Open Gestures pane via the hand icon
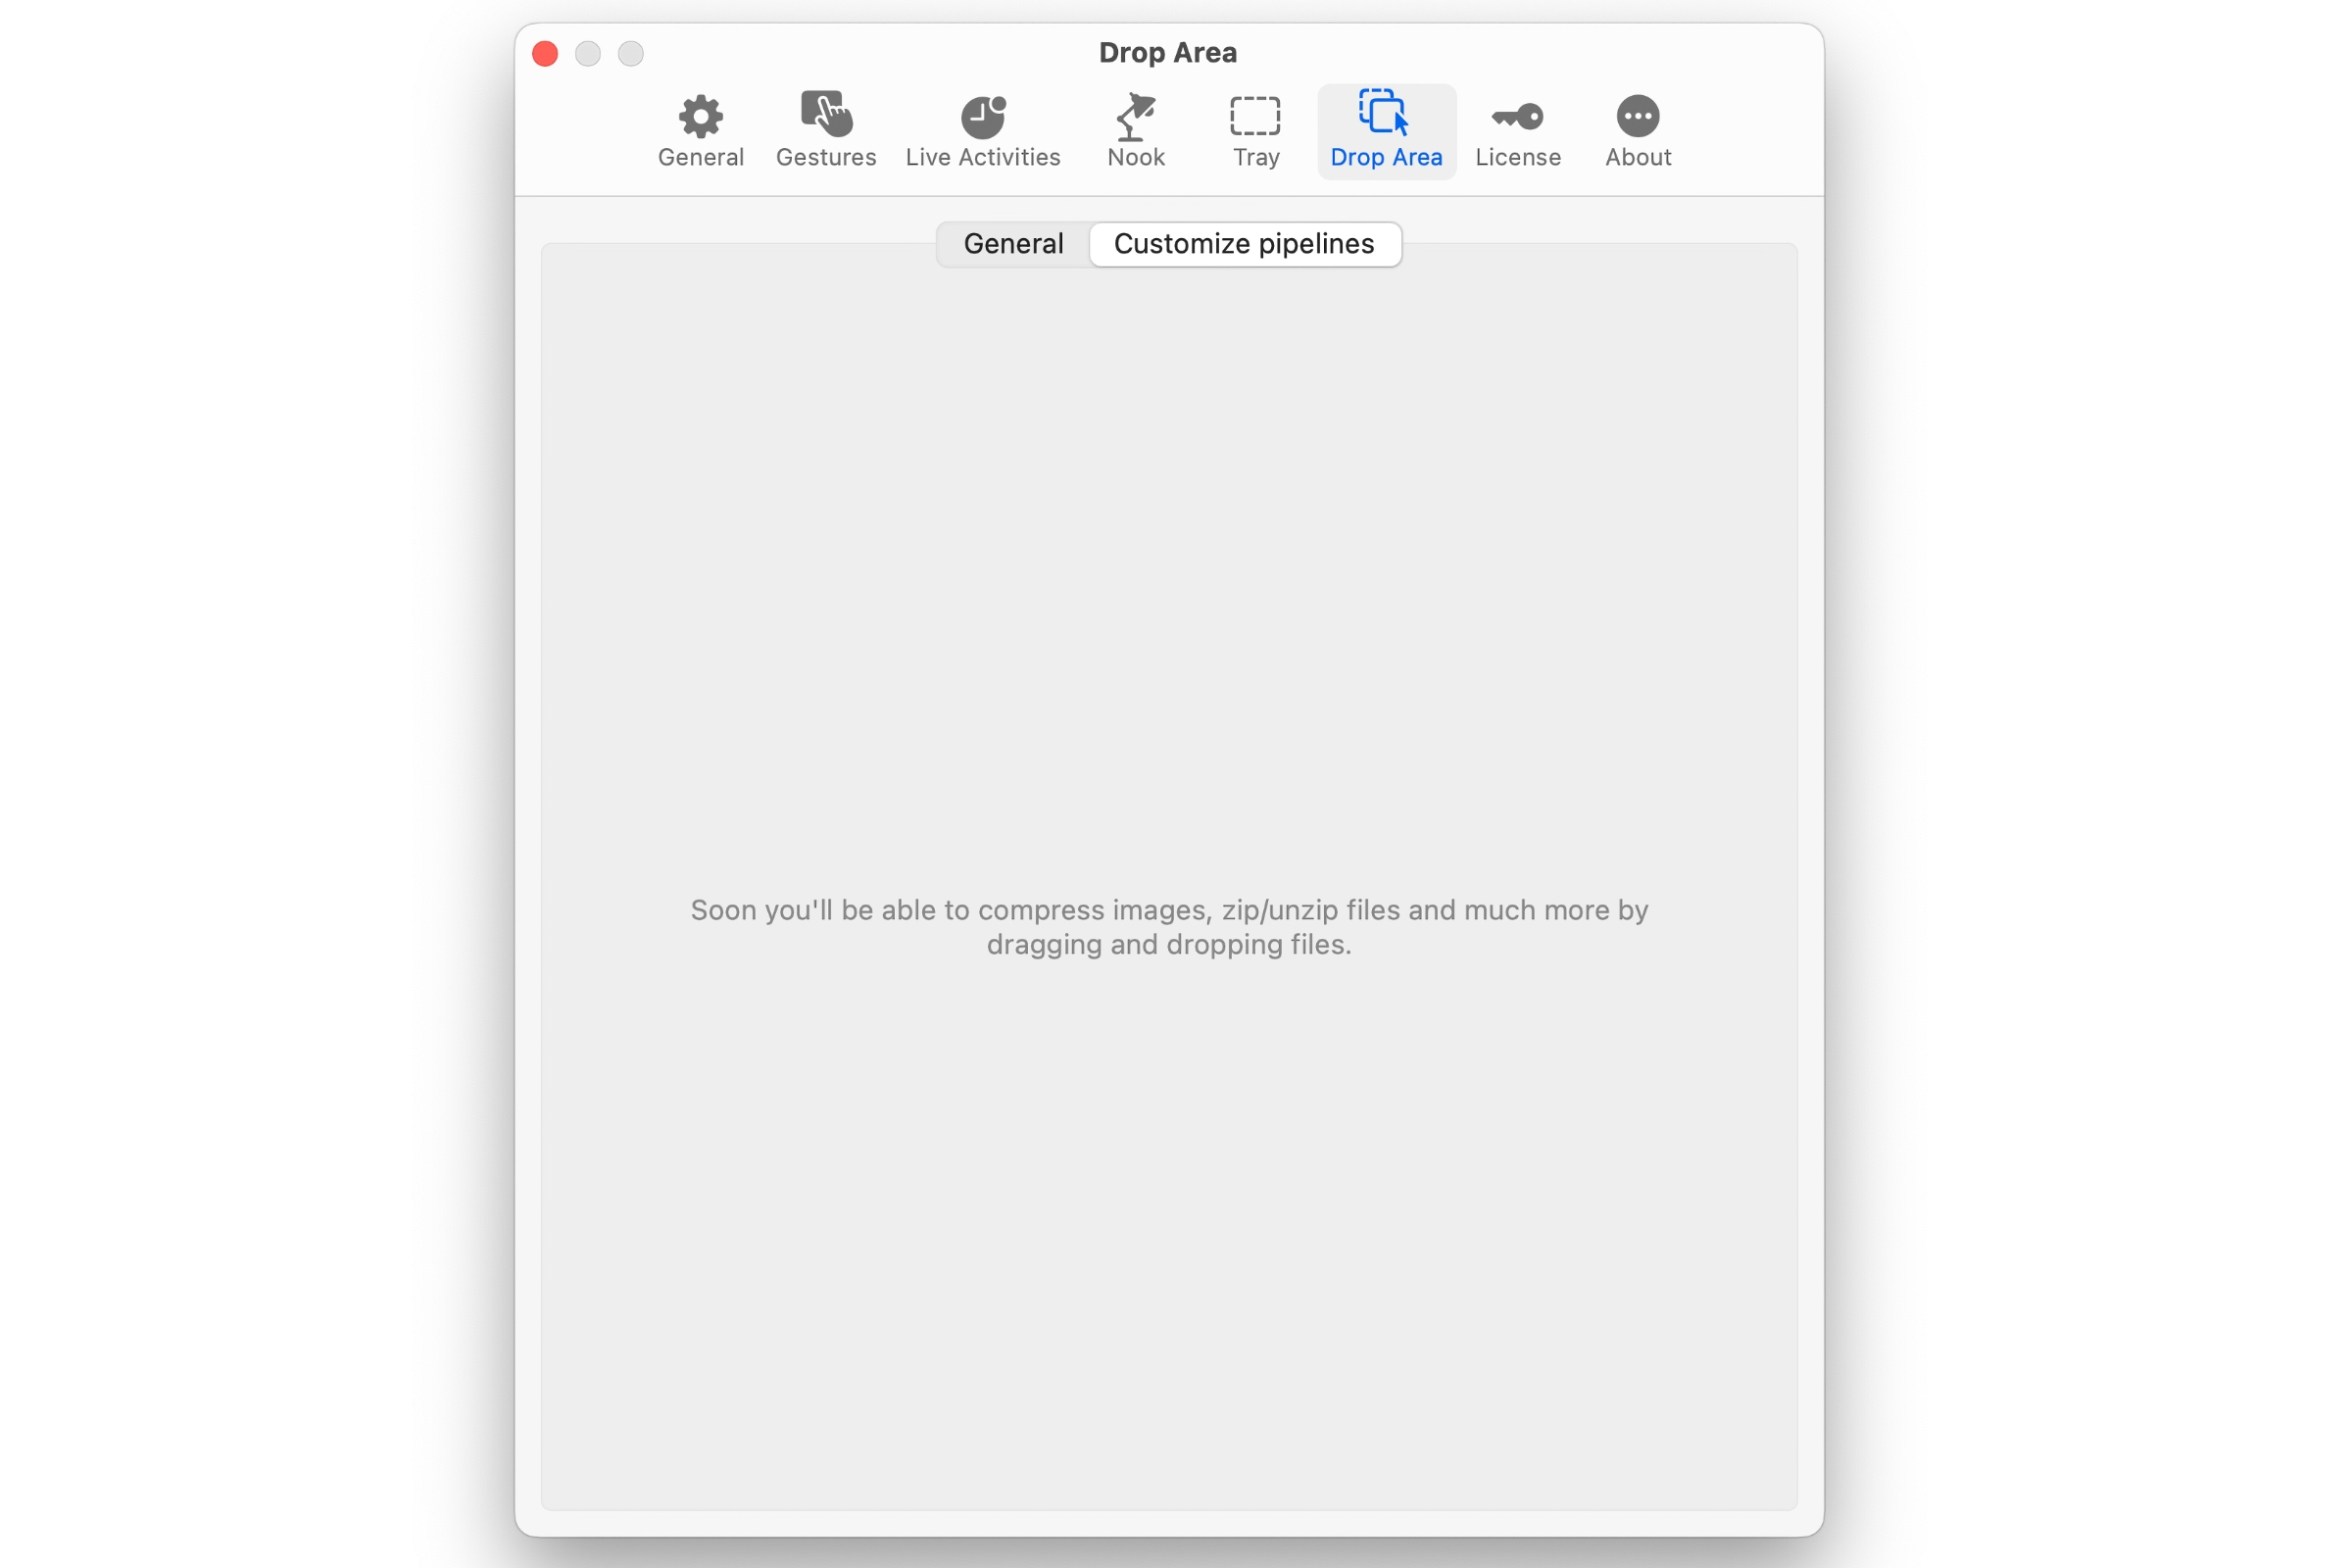 (826, 114)
